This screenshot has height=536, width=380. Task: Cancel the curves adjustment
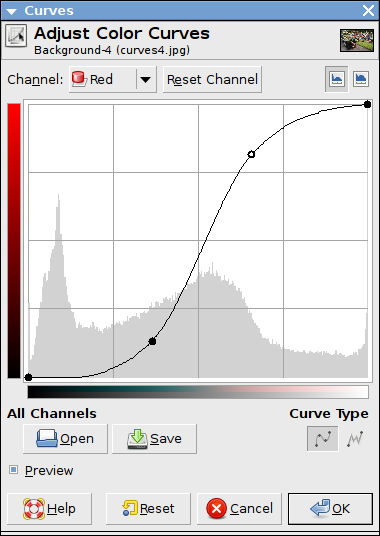[x=239, y=509]
